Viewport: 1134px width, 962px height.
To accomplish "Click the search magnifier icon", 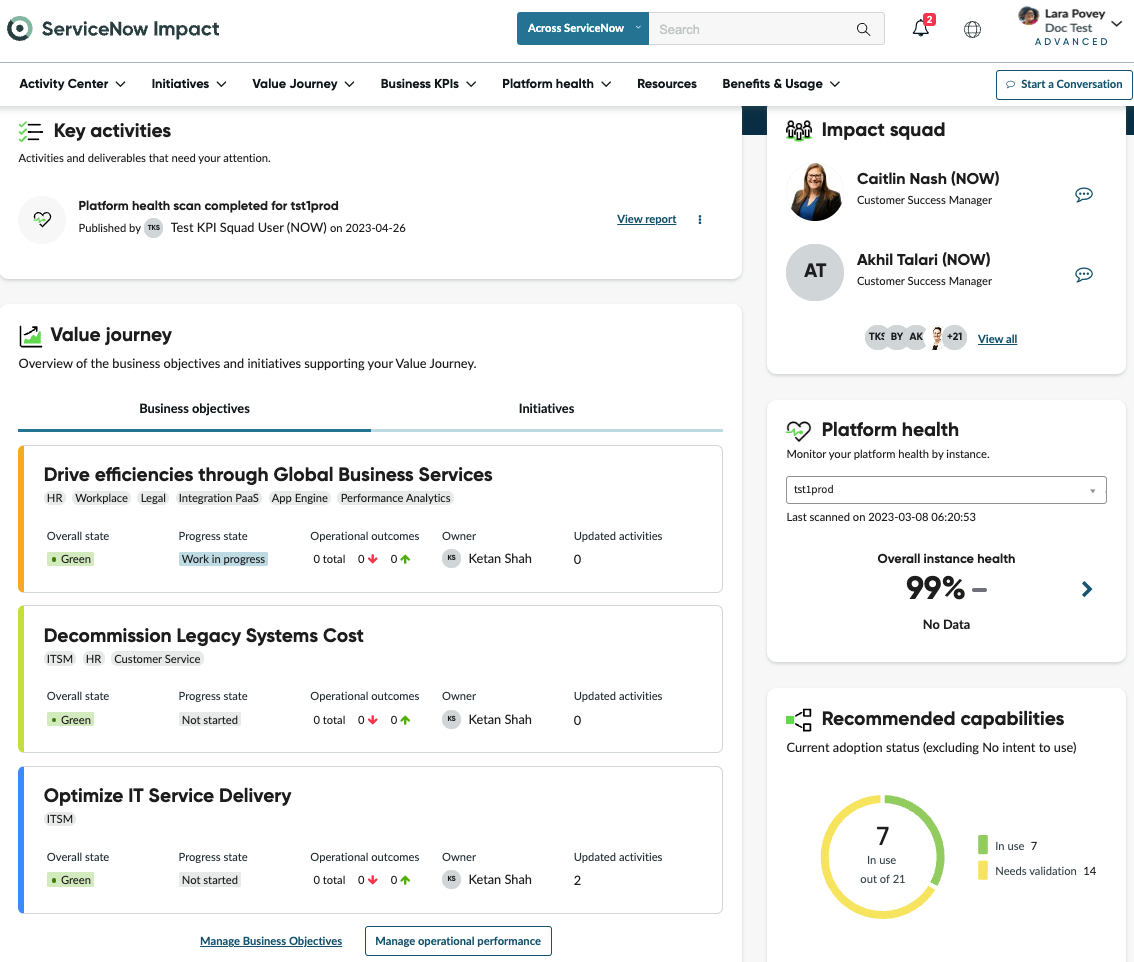I will 863,29.
